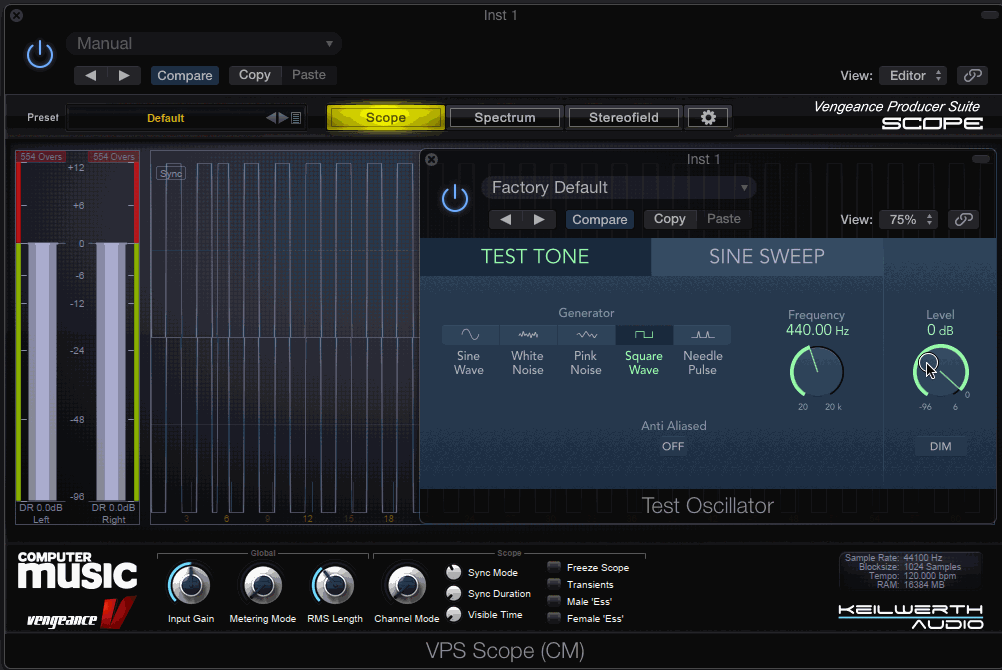Enable Female 'Ess' checkbox
The width and height of the screenshot is (1002, 670).
click(554, 618)
